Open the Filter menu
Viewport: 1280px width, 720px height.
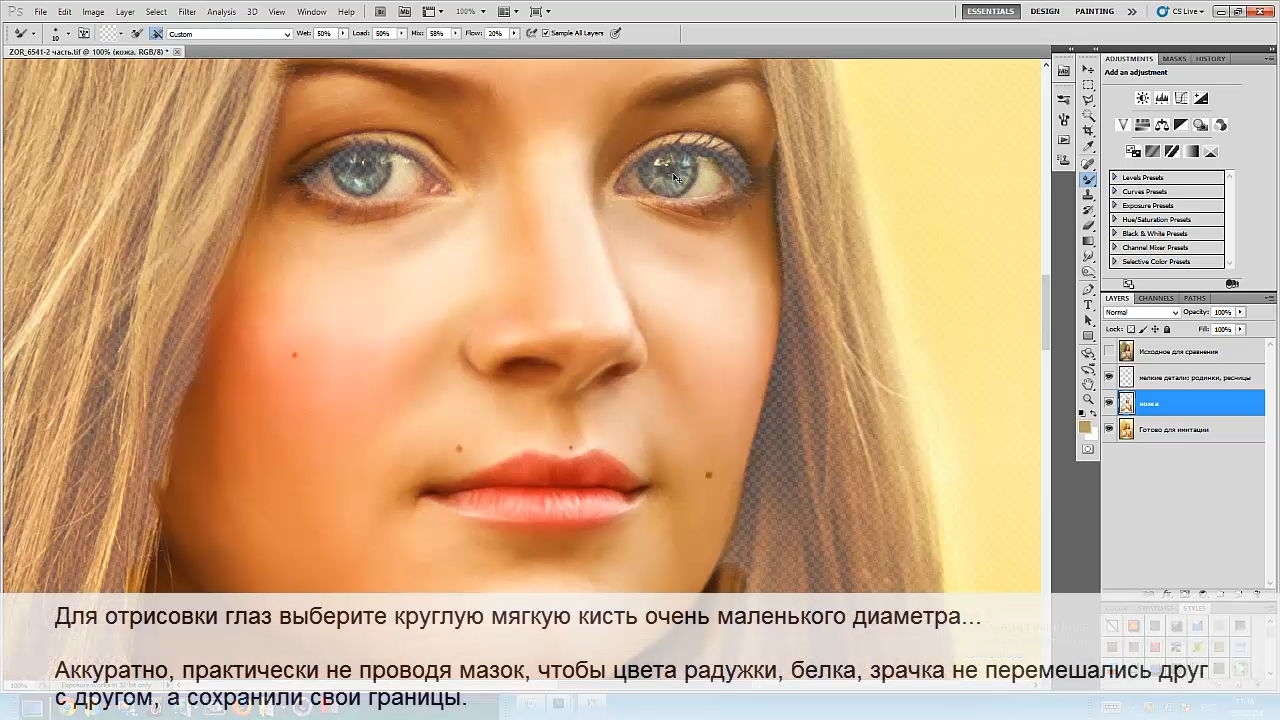[x=187, y=12]
